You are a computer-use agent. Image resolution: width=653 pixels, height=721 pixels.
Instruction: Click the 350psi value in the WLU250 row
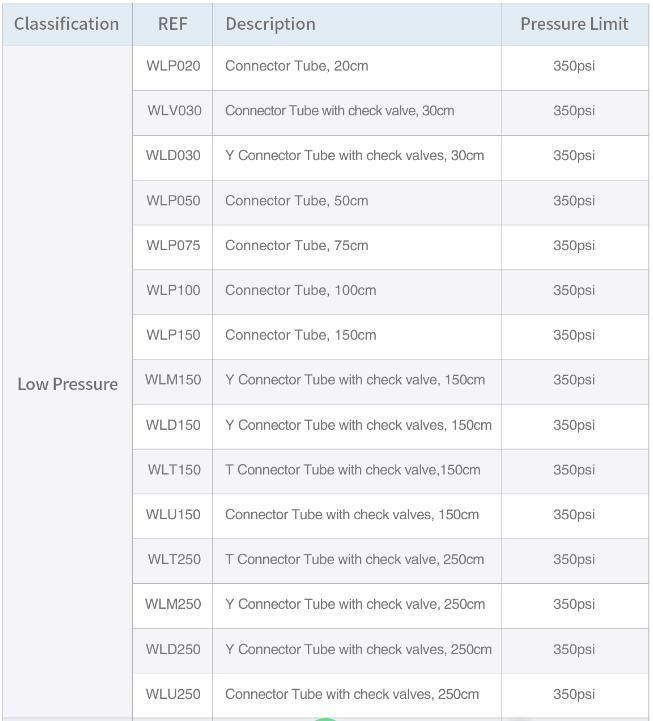point(574,694)
